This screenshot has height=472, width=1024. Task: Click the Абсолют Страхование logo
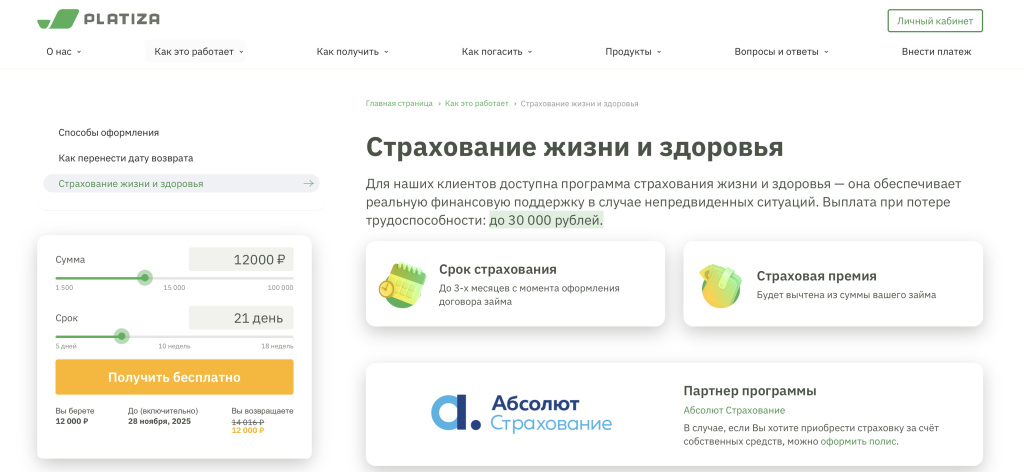click(521, 412)
